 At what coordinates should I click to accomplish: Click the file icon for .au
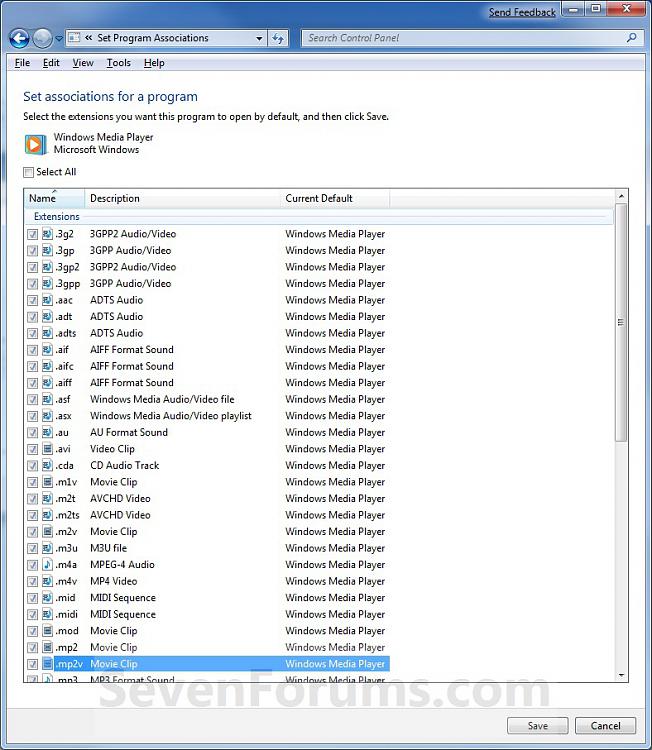pos(47,432)
